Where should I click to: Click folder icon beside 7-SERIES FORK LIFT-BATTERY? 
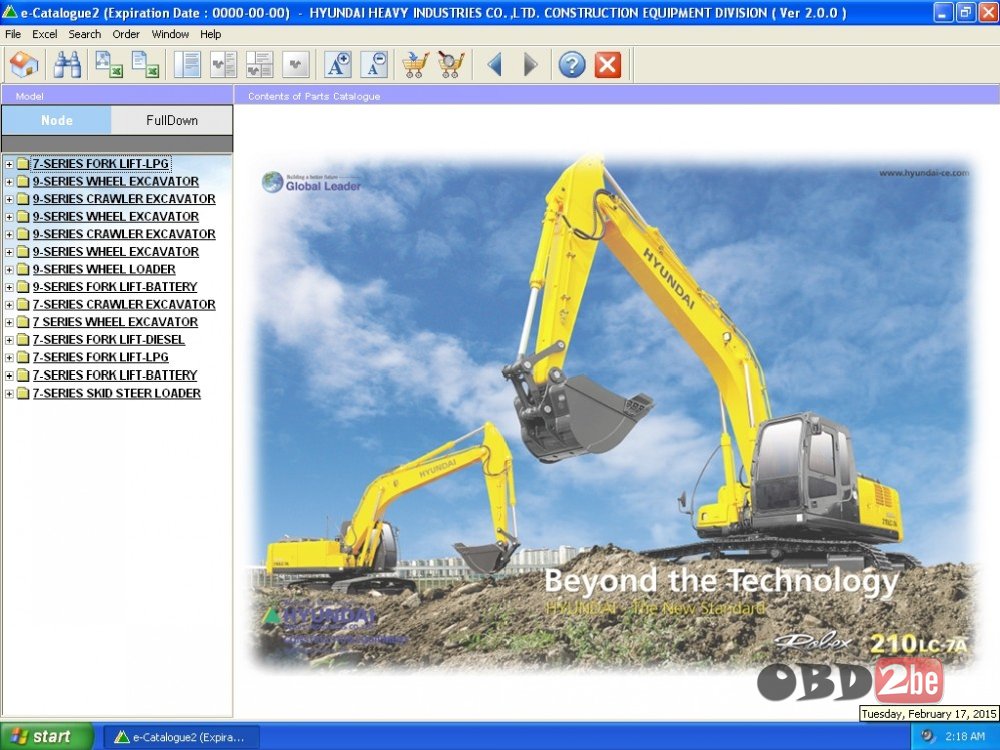[x=23, y=375]
